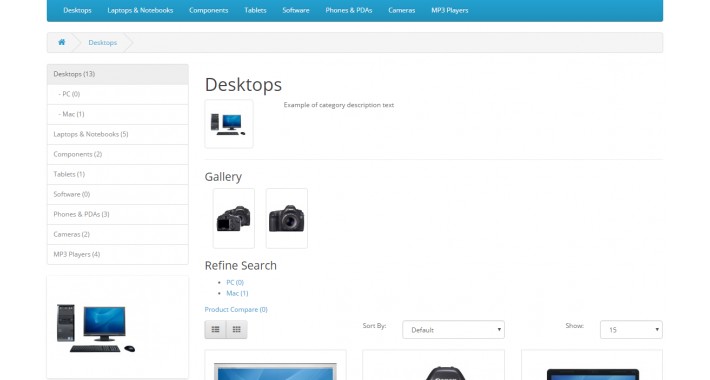Click the sidebar desktop computer banner image
710x380 pixels.
(118, 327)
